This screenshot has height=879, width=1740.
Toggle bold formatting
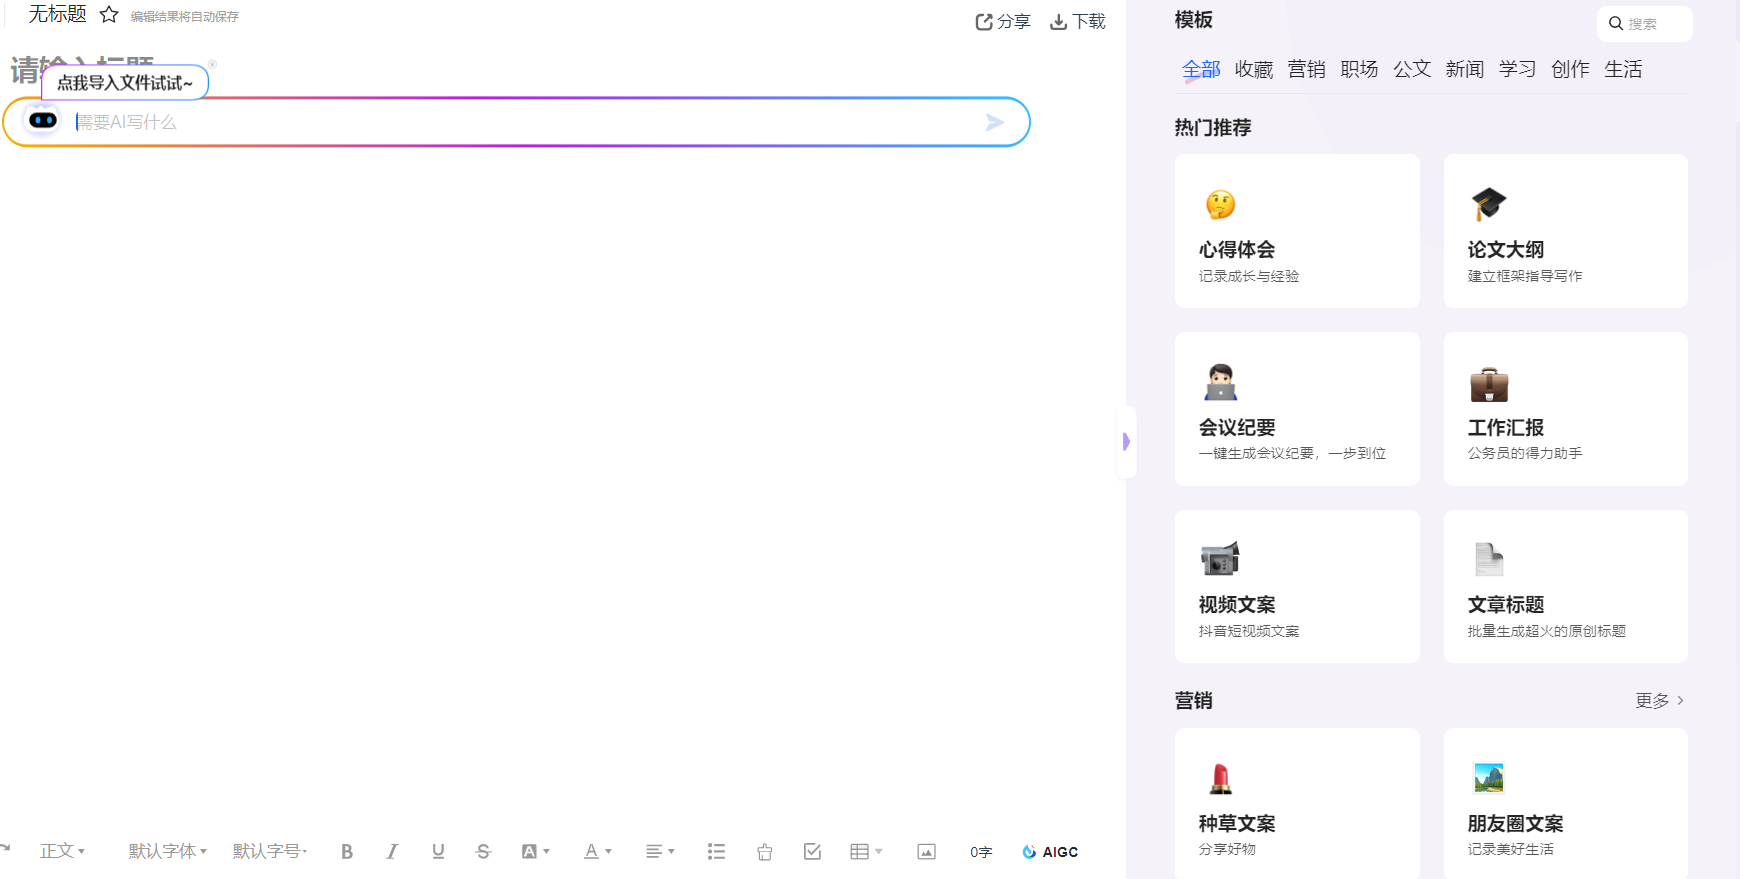click(347, 852)
